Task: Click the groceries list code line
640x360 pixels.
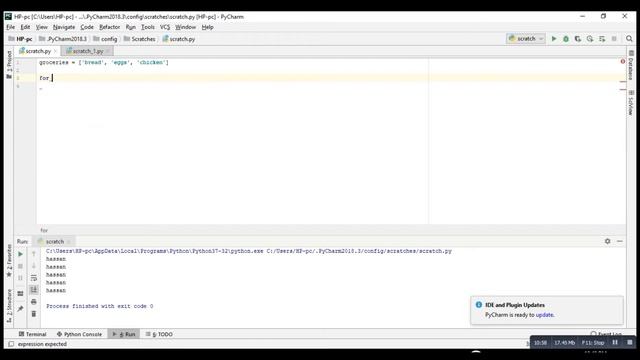Action: 104,62
